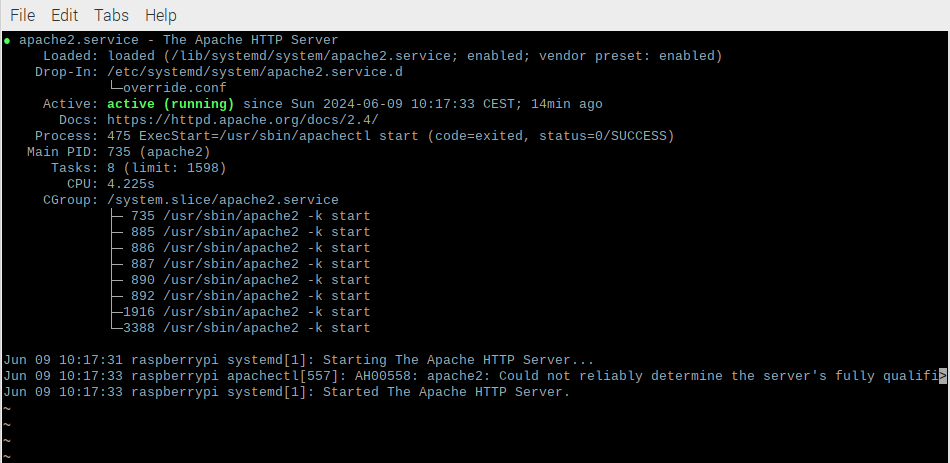This screenshot has width=950, height=463.
Task: Open the Edit menu
Action: (x=64, y=15)
